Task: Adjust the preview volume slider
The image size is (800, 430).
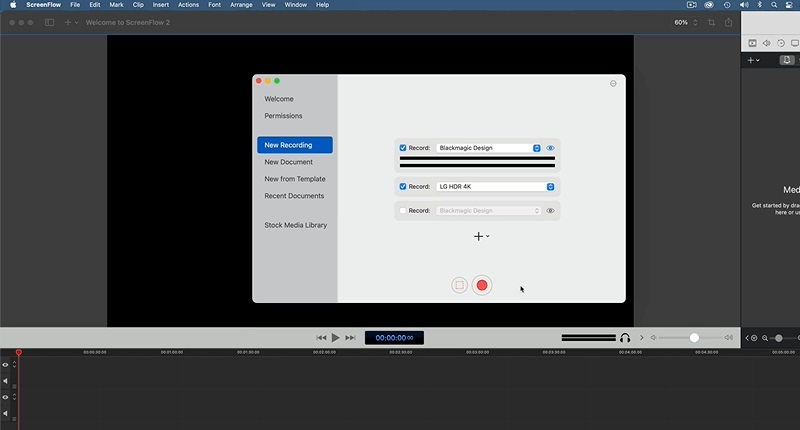Action: pos(689,338)
